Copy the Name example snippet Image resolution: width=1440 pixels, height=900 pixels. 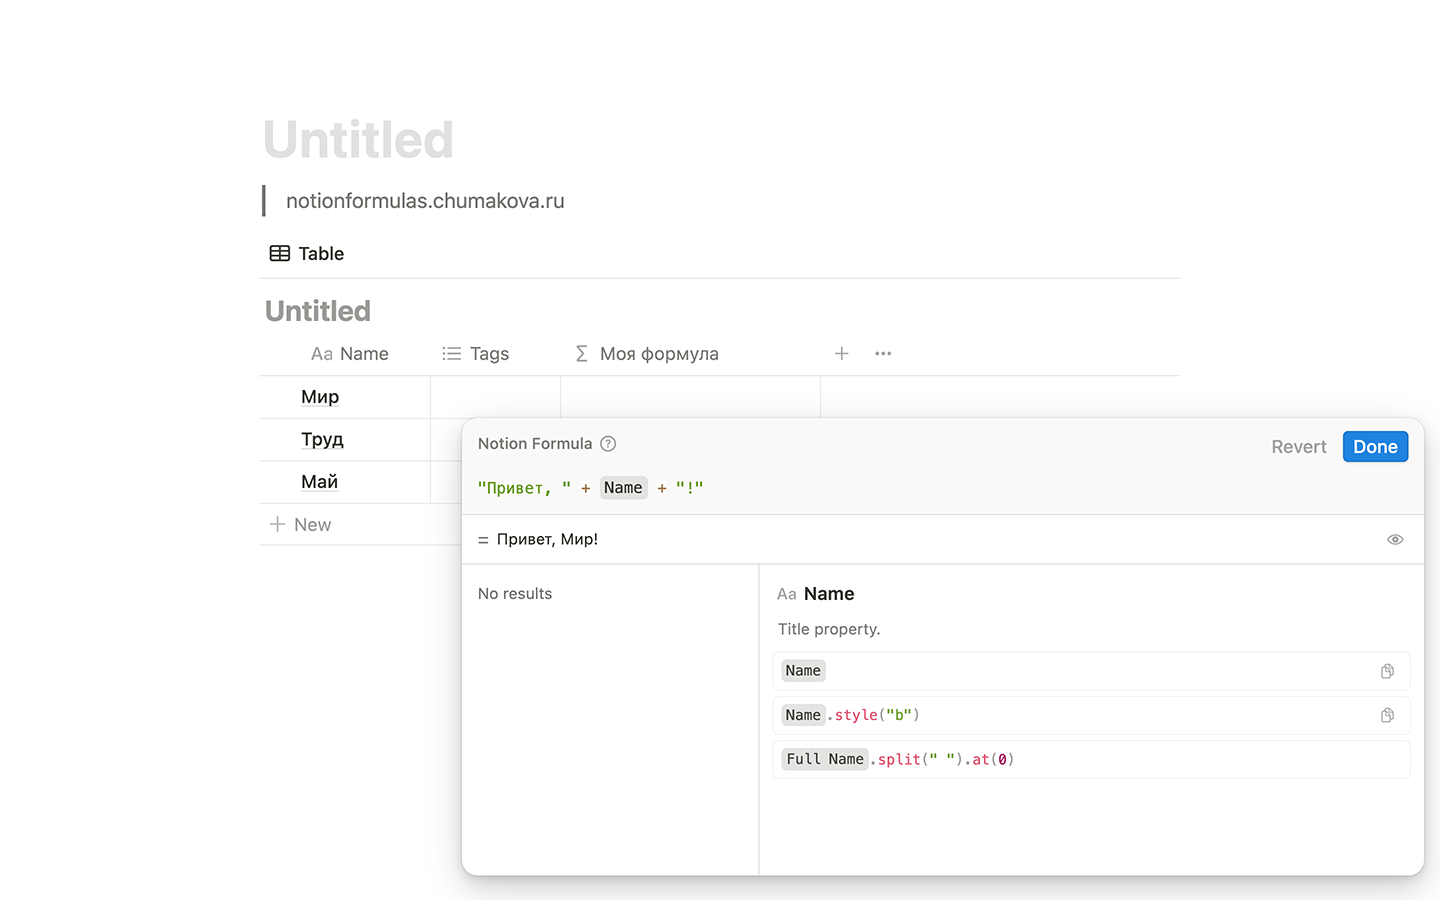tap(1387, 671)
